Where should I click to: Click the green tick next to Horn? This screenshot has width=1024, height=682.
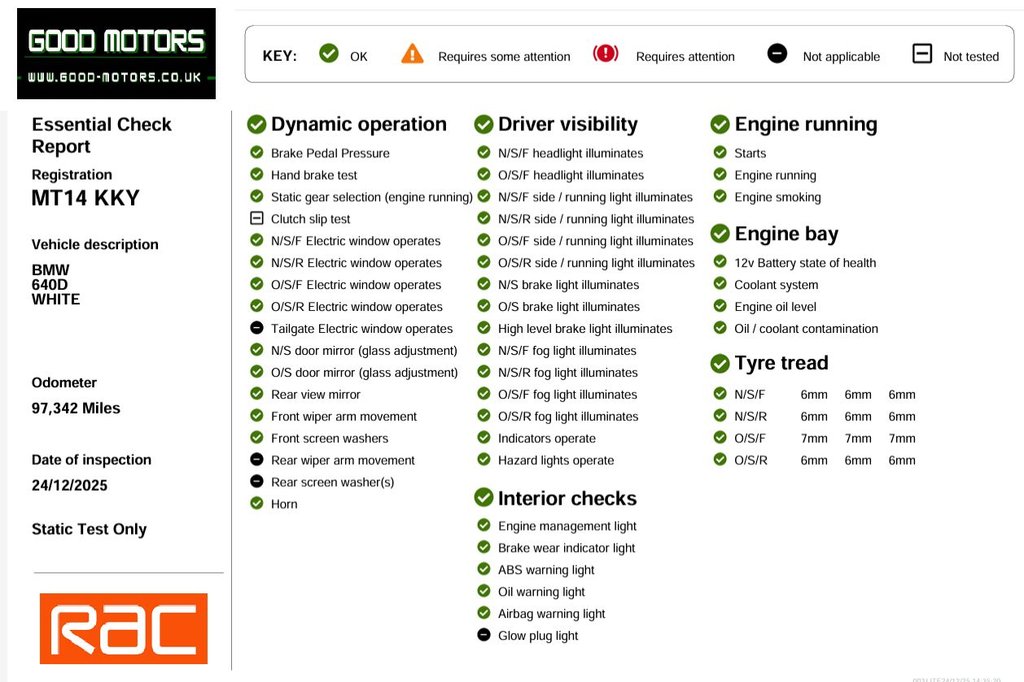click(257, 504)
